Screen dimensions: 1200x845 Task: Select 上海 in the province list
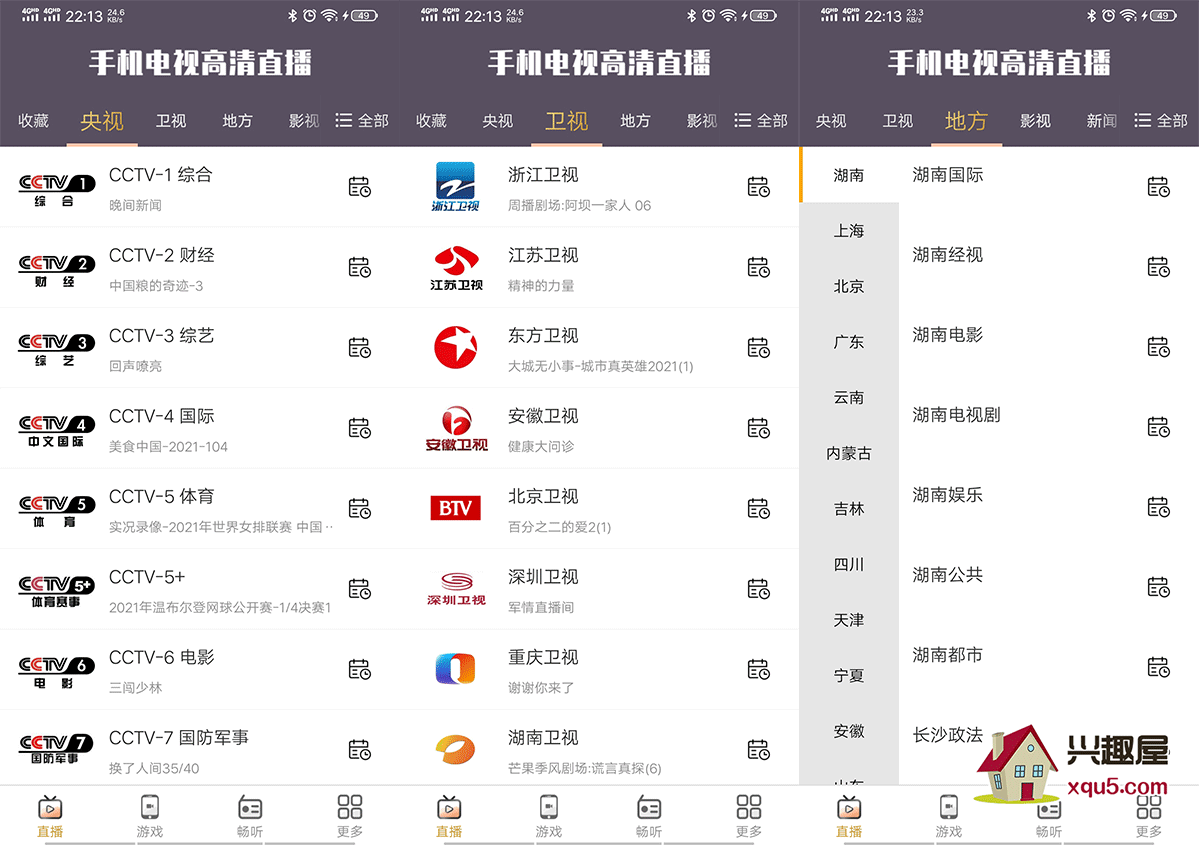849,231
